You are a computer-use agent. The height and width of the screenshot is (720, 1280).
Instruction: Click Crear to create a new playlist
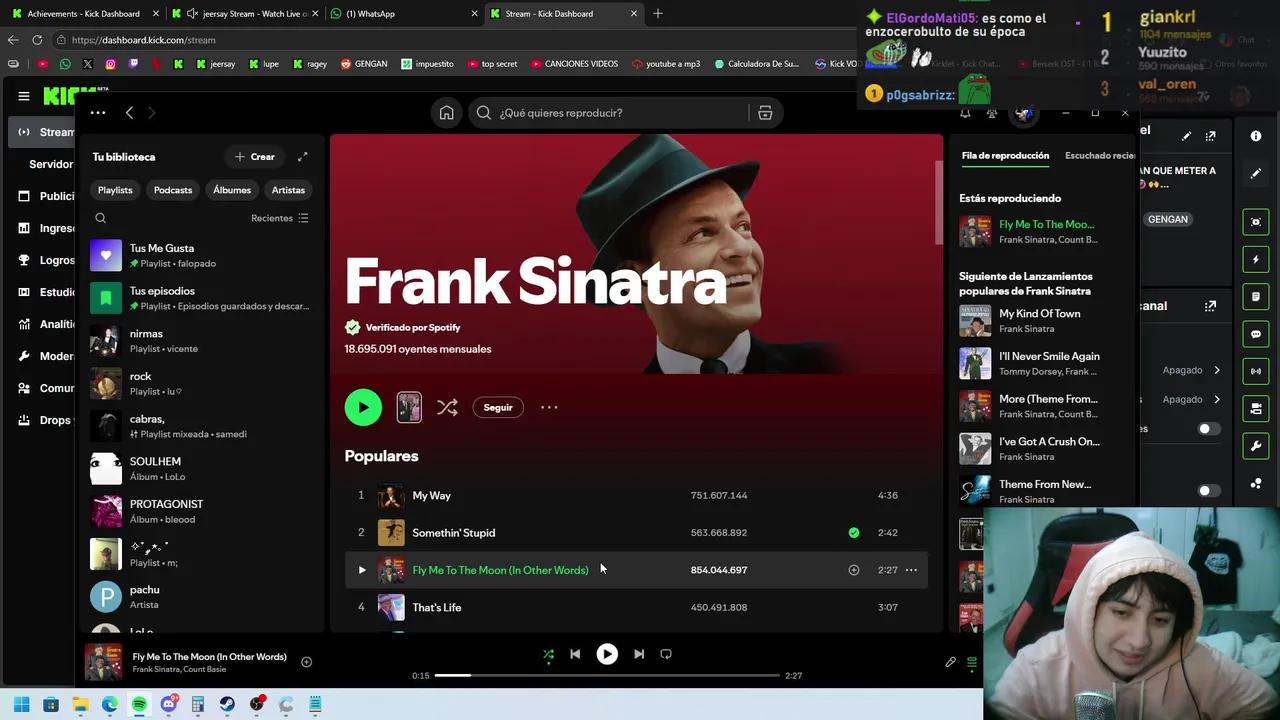coord(255,157)
